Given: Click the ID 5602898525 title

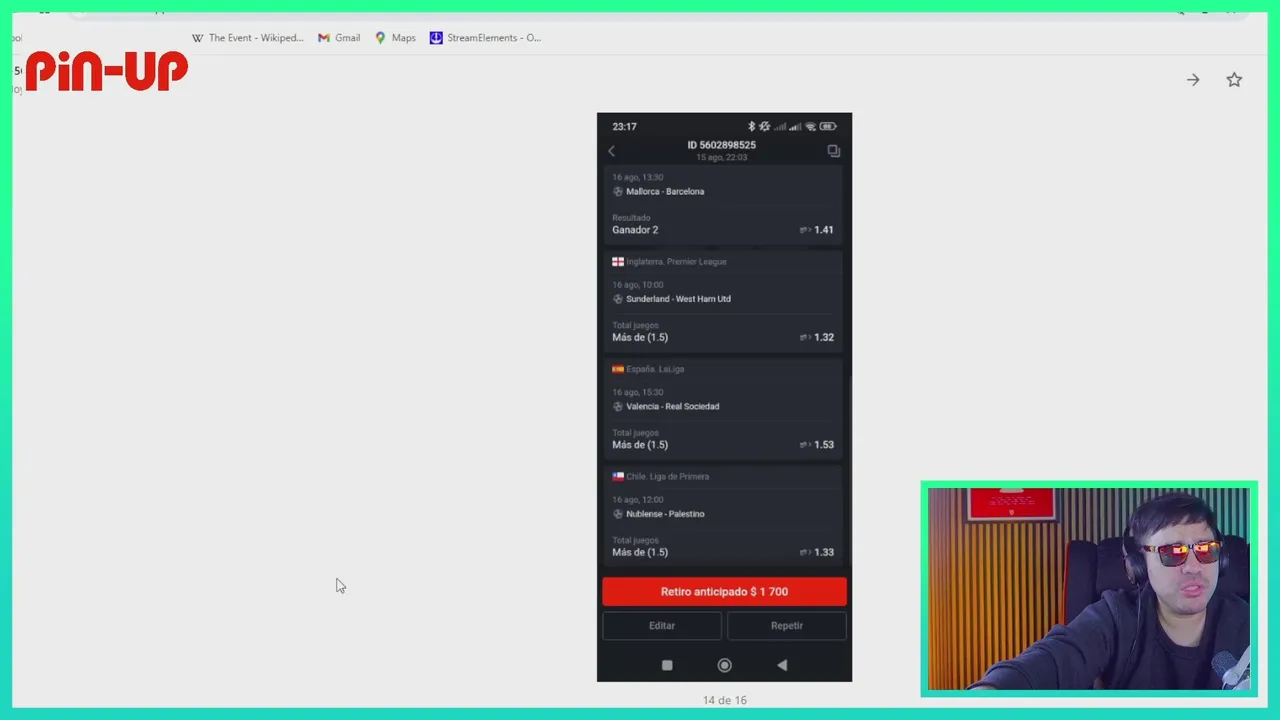Looking at the screenshot, I should 721,145.
